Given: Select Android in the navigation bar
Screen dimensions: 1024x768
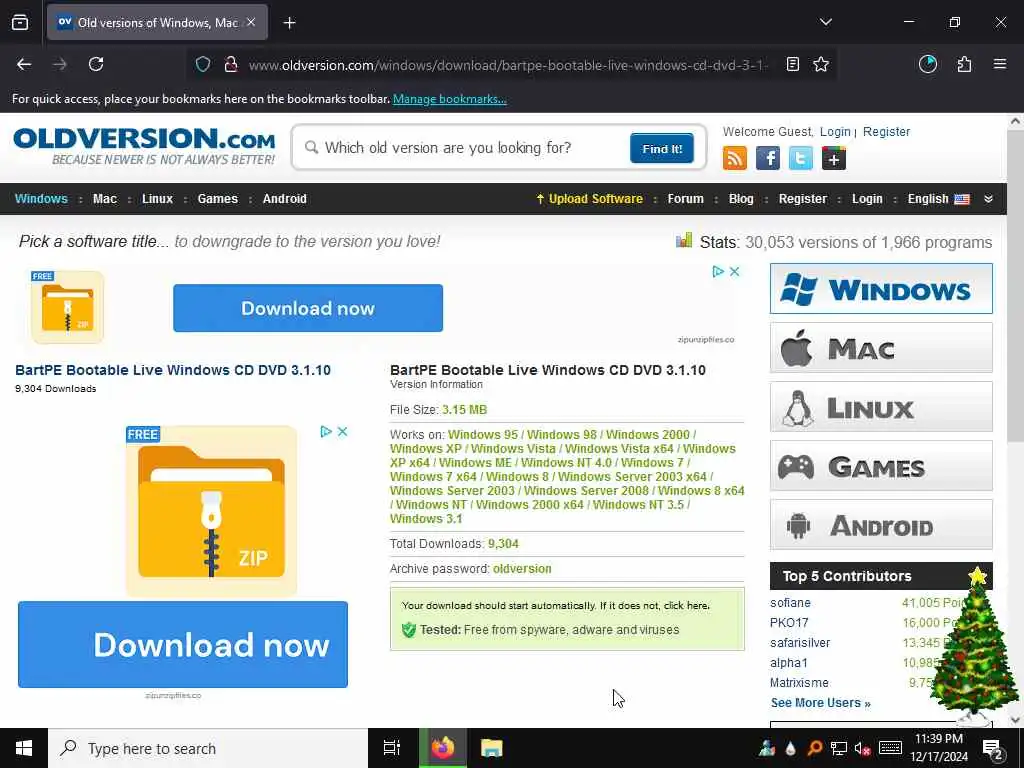Looking at the screenshot, I should [284, 199].
